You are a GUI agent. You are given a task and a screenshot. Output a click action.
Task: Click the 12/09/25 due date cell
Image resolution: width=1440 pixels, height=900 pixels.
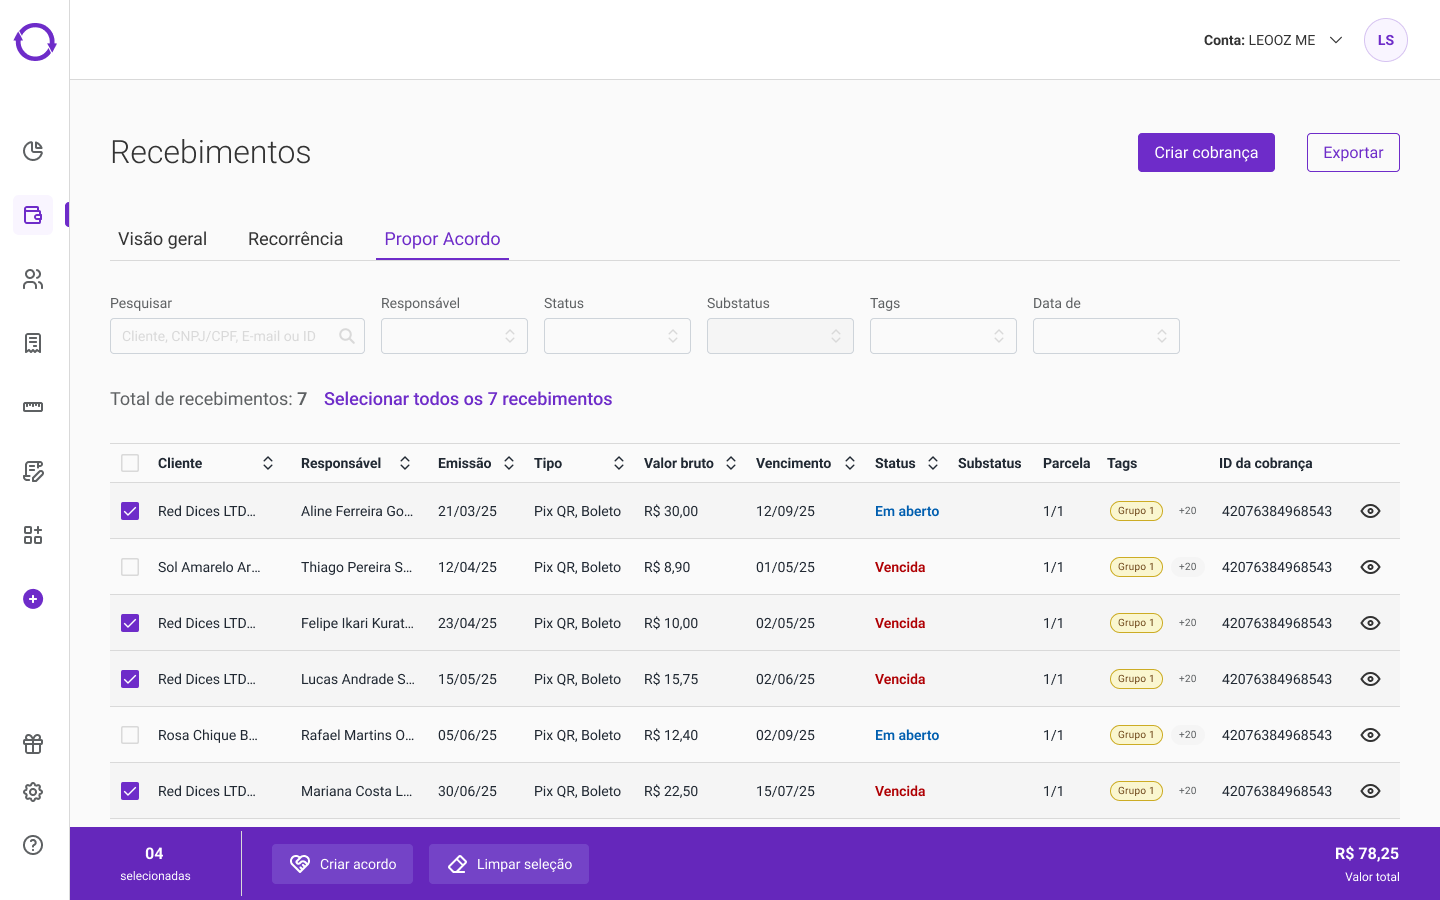pyautogui.click(x=785, y=511)
